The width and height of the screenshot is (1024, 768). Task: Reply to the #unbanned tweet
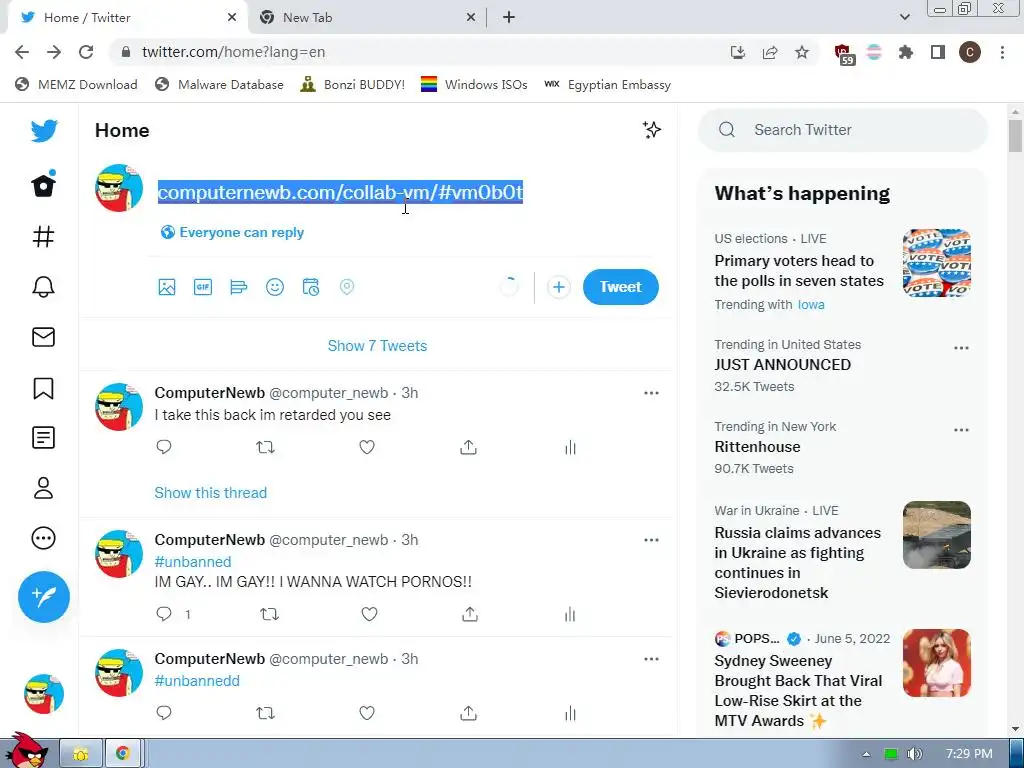click(x=164, y=614)
